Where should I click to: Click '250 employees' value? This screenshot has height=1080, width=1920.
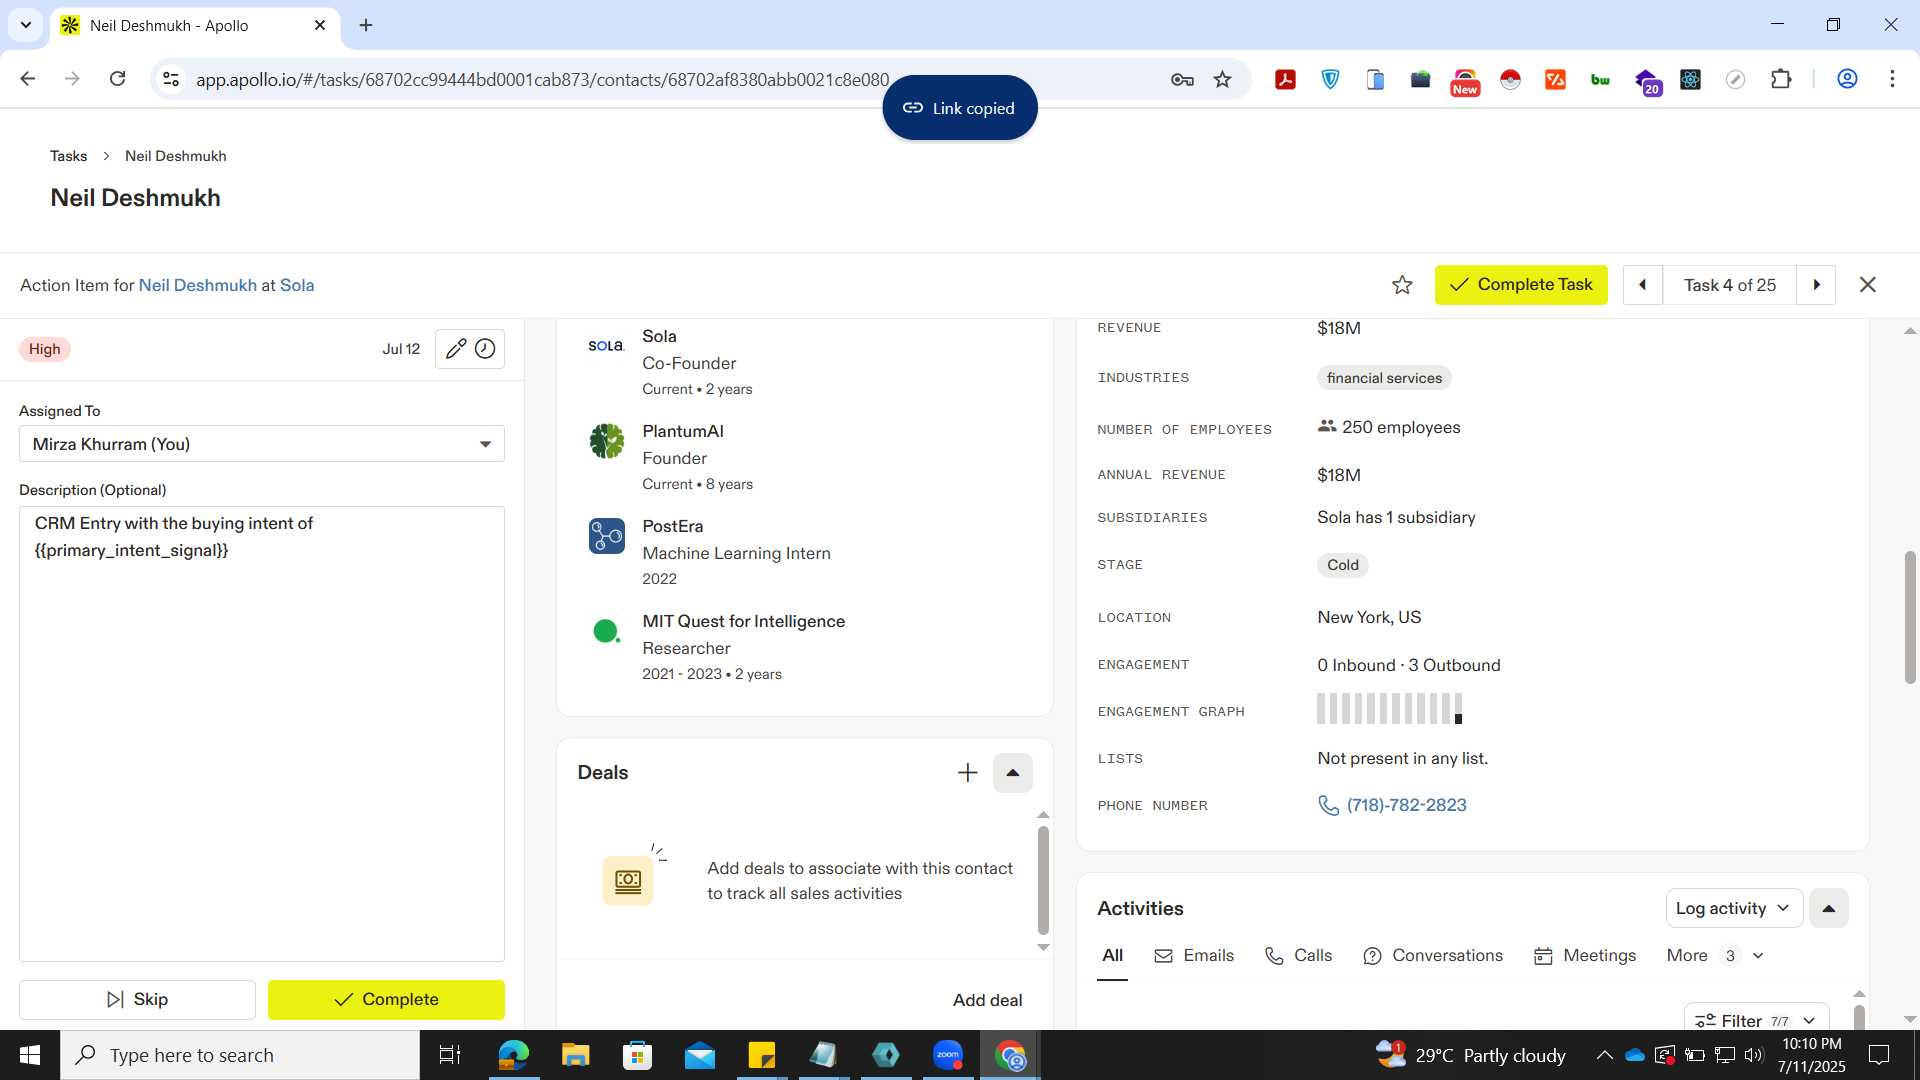click(1400, 428)
